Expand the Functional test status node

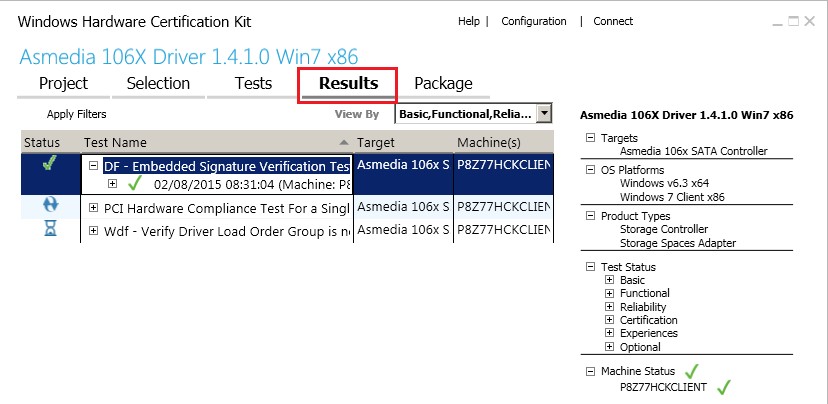[609, 293]
